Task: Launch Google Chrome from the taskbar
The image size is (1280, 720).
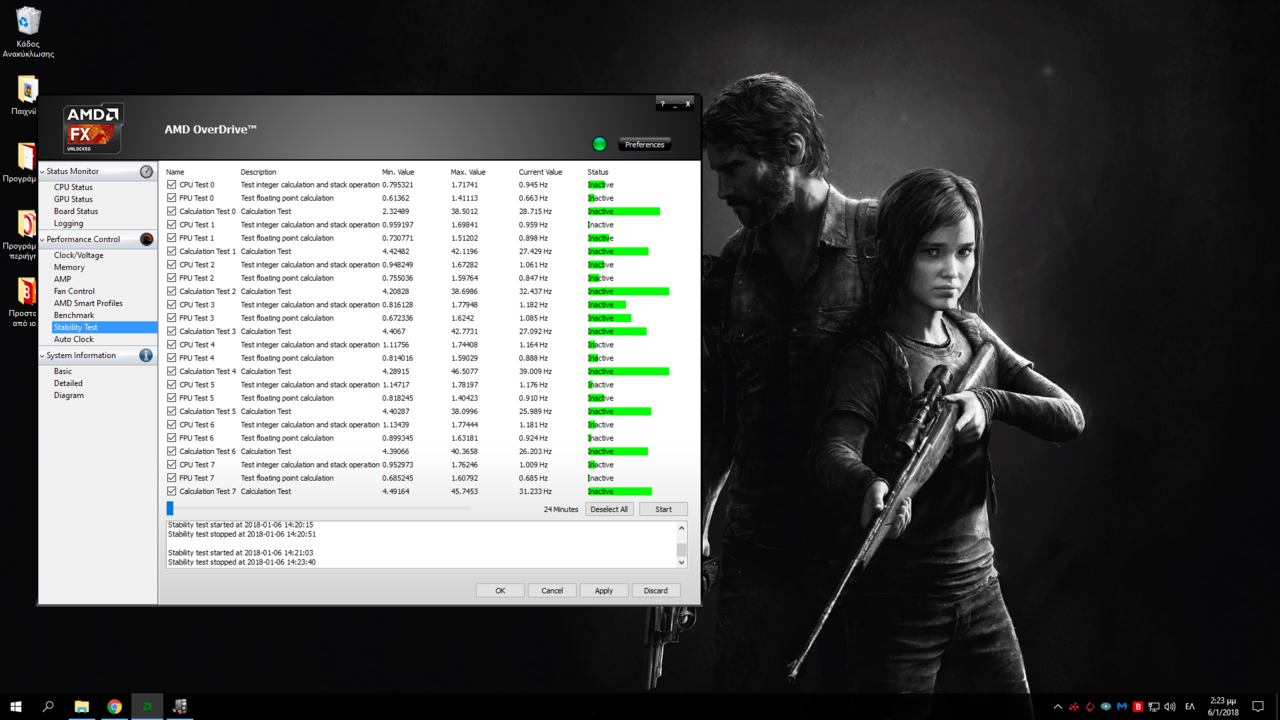Action: (114, 706)
